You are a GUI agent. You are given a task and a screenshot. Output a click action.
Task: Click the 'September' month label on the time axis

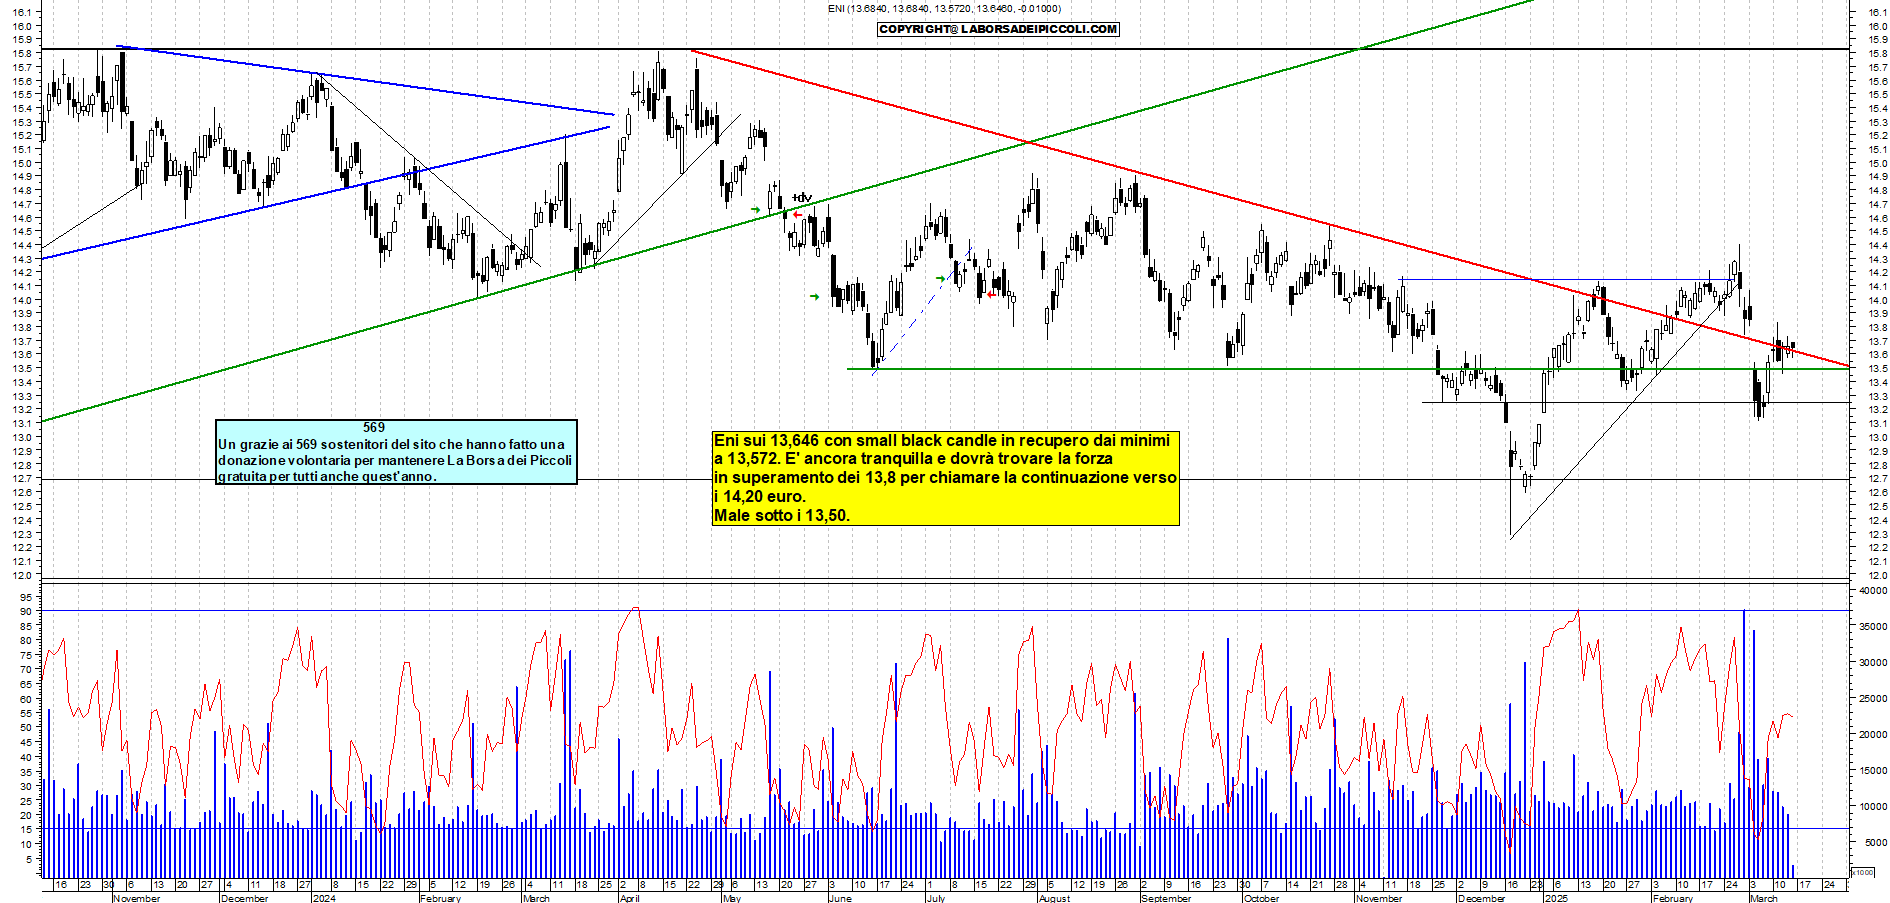(1166, 898)
